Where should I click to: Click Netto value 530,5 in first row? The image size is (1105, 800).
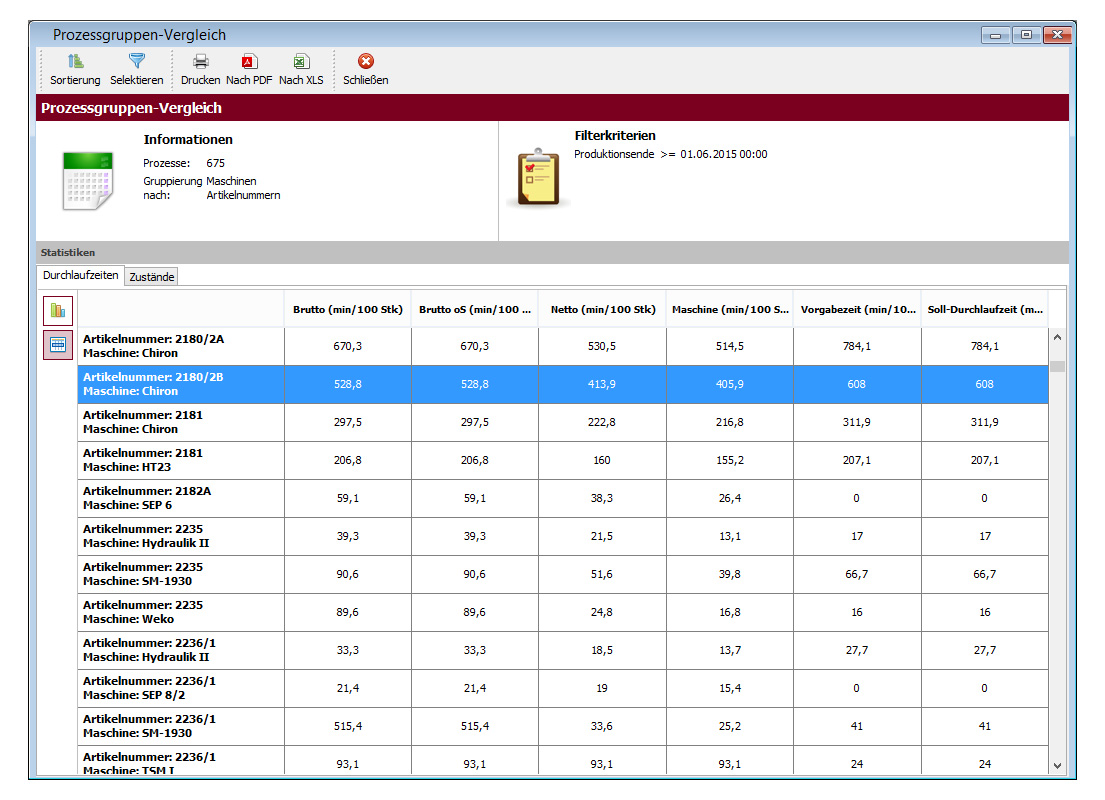pyautogui.click(x=602, y=346)
